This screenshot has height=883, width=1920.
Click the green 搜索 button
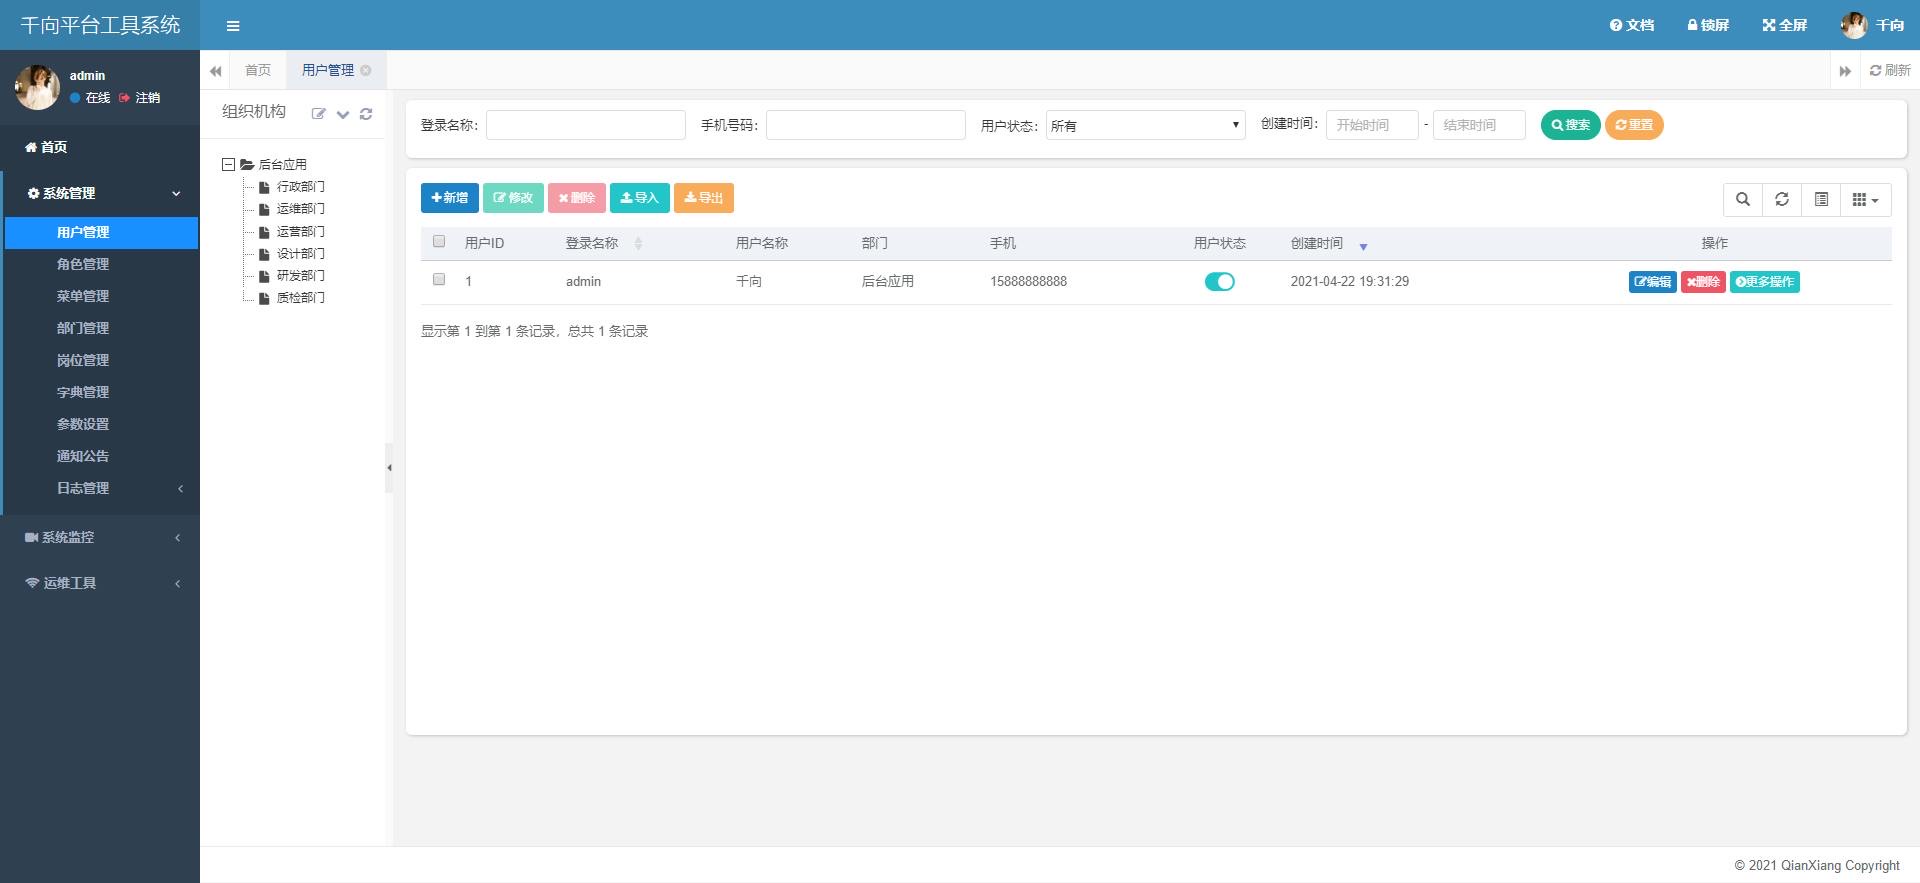tap(1570, 125)
